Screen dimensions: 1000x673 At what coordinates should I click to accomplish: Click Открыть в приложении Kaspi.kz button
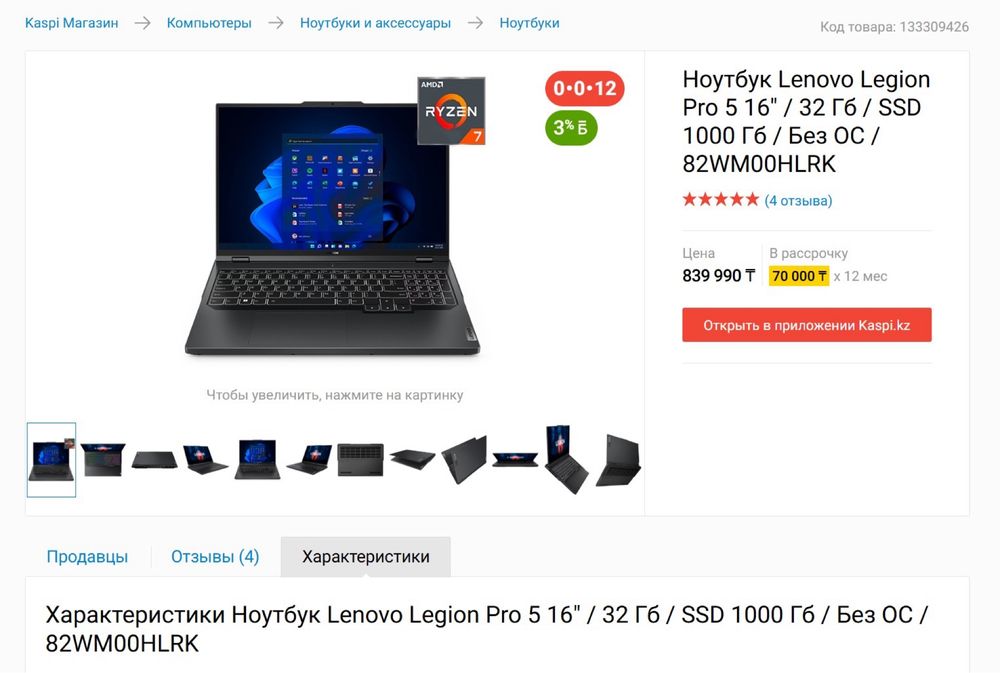coord(807,325)
